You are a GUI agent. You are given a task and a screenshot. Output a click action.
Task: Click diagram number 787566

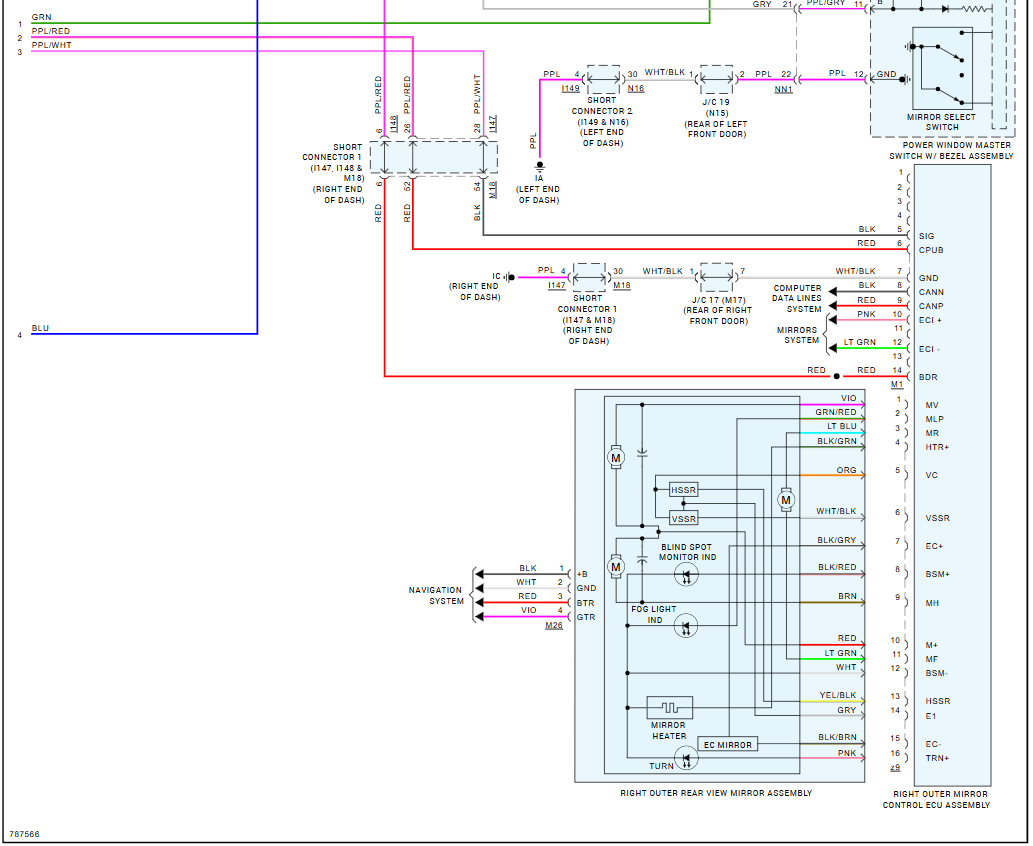(24, 833)
